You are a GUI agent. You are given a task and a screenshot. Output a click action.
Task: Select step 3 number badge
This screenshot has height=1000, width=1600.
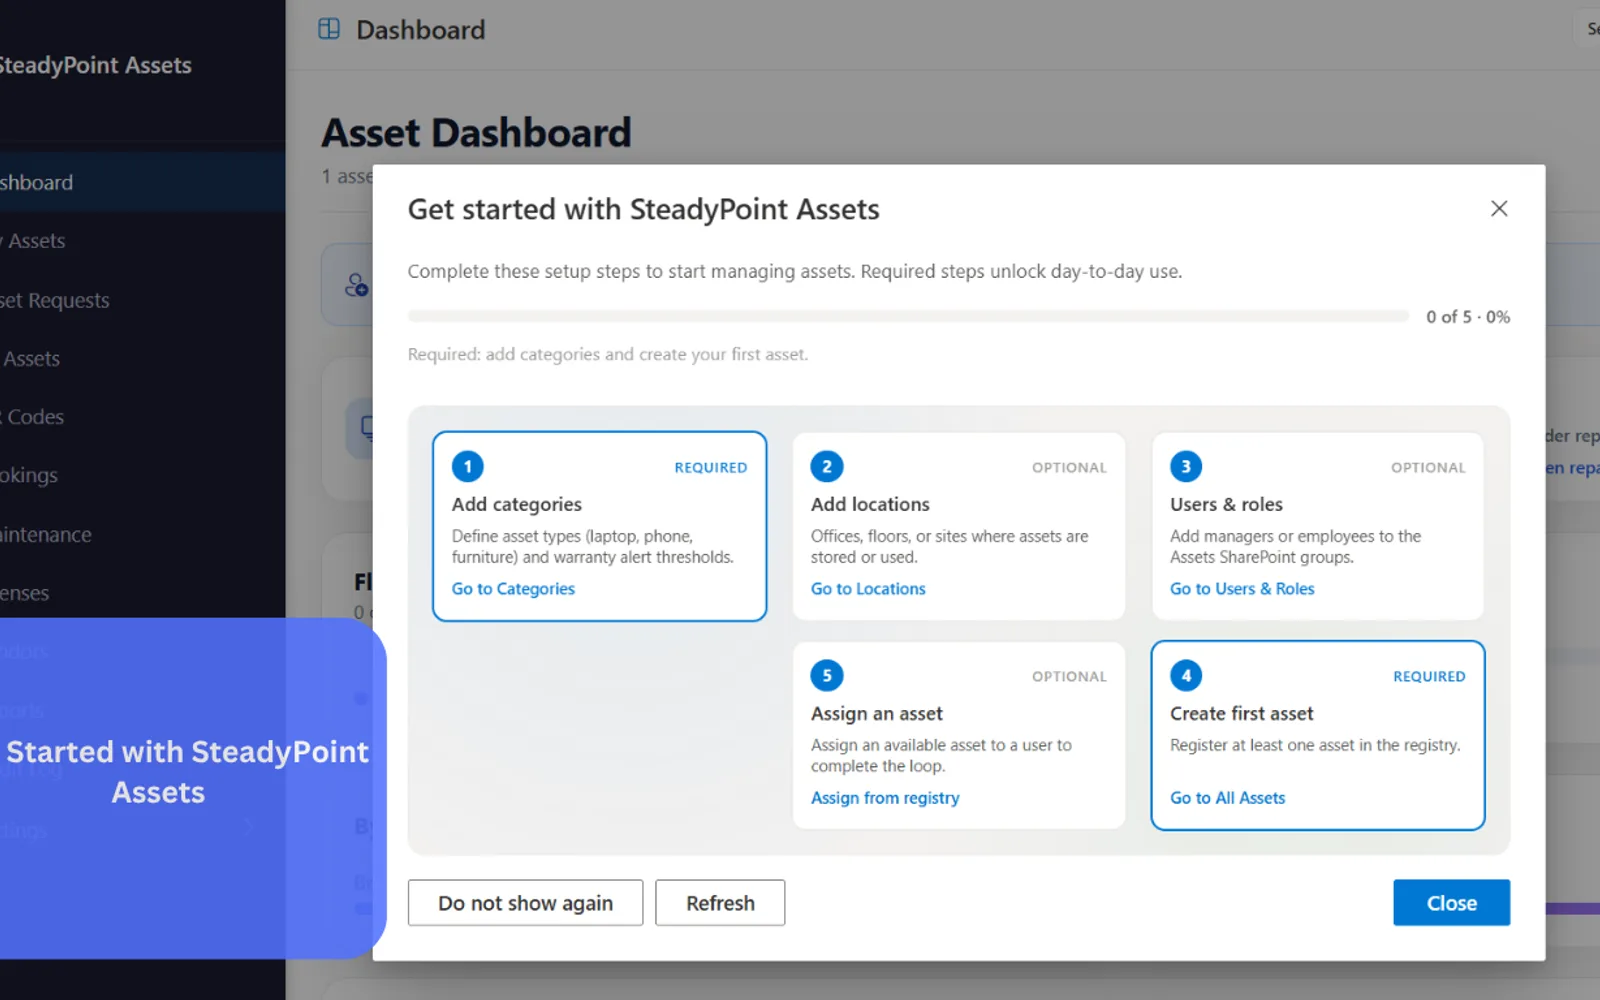1186,466
